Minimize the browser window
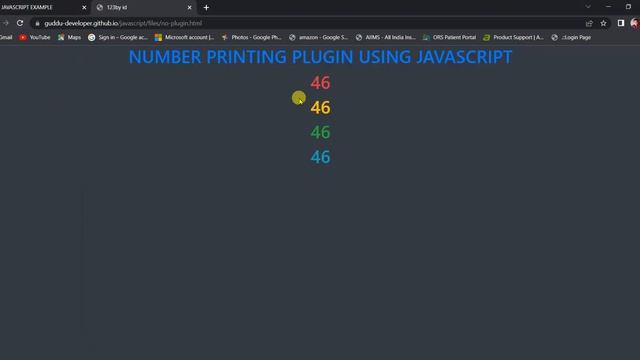The height and width of the screenshot is (360, 640). [608, 7]
